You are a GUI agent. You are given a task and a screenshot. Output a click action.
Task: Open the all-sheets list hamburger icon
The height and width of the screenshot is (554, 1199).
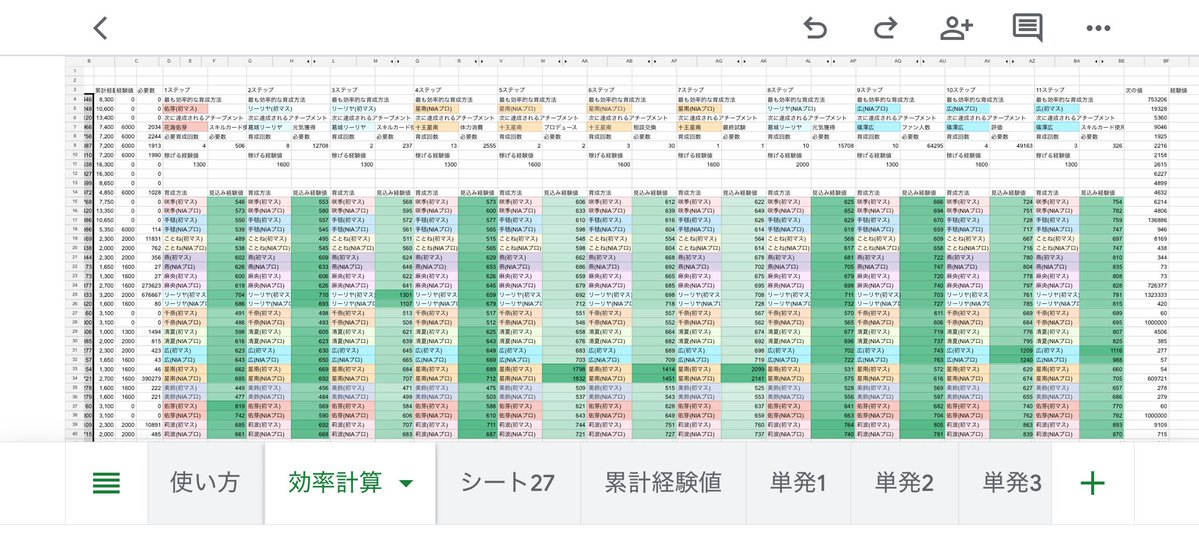click(106, 483)
